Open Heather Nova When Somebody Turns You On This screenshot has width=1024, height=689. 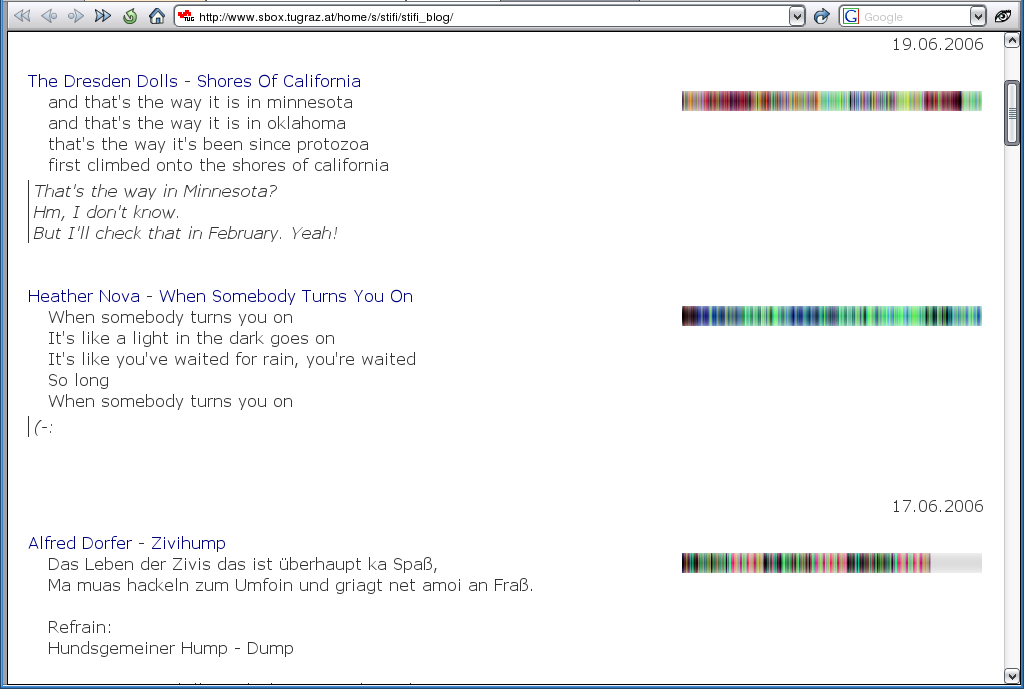(x=220, y=296)
